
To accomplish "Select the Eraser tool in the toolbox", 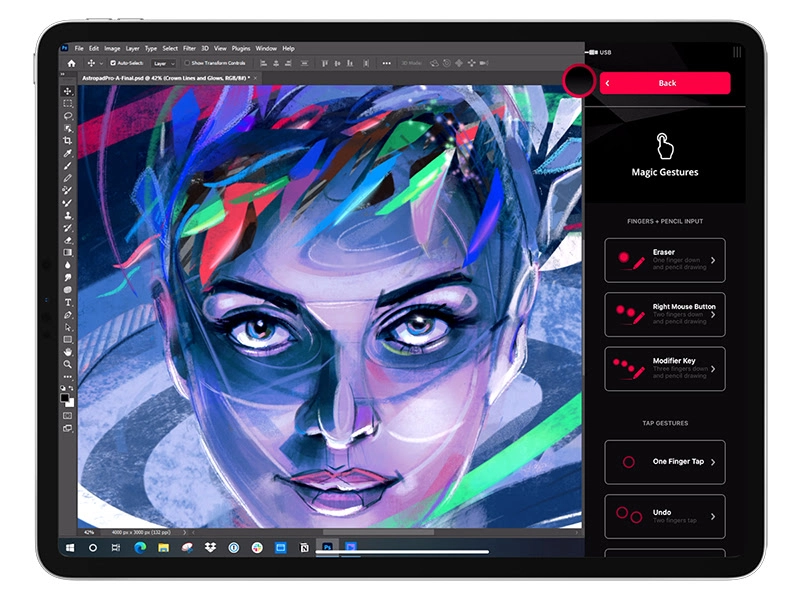I will [67, 240].
